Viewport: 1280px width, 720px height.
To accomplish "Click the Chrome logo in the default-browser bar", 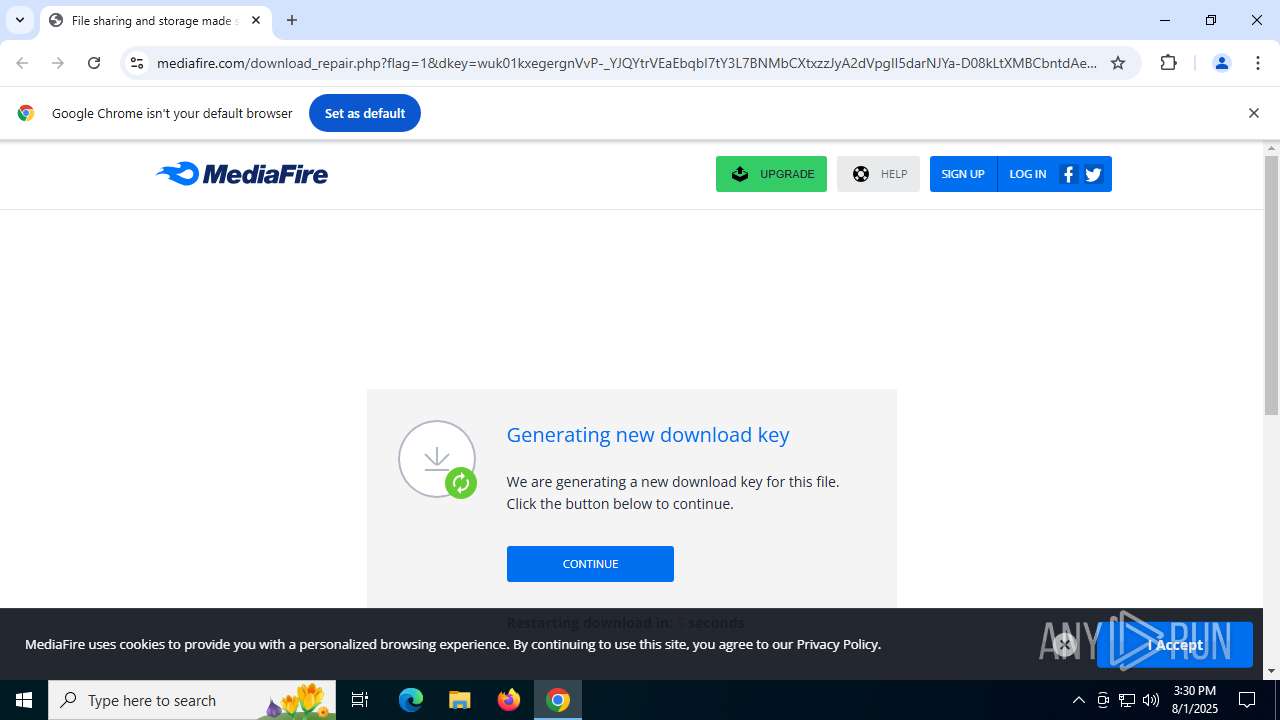I will click(26, 113).
